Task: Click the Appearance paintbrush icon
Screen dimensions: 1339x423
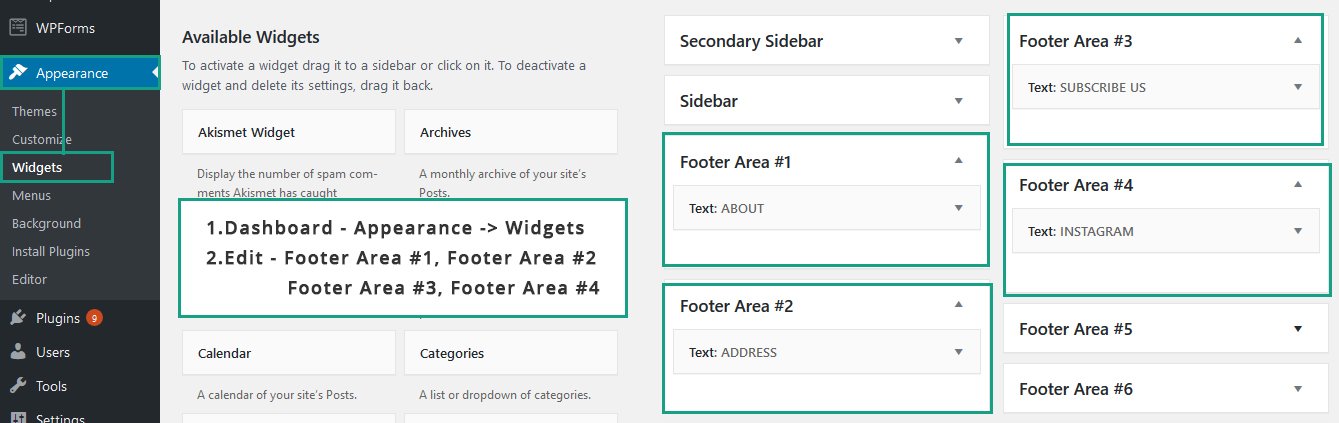Action: [18, 73]
